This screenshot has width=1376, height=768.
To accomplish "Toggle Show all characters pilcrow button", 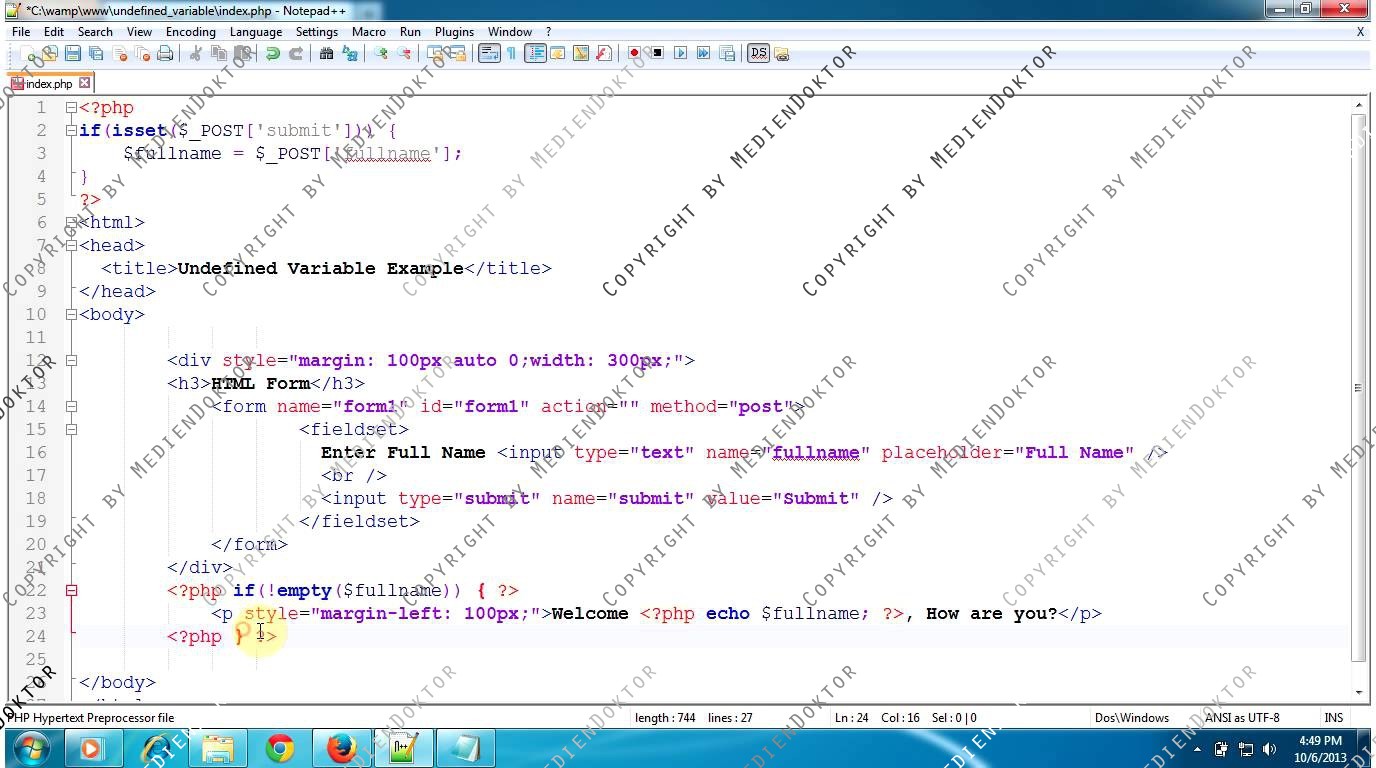I will click(x=511, y=54).
